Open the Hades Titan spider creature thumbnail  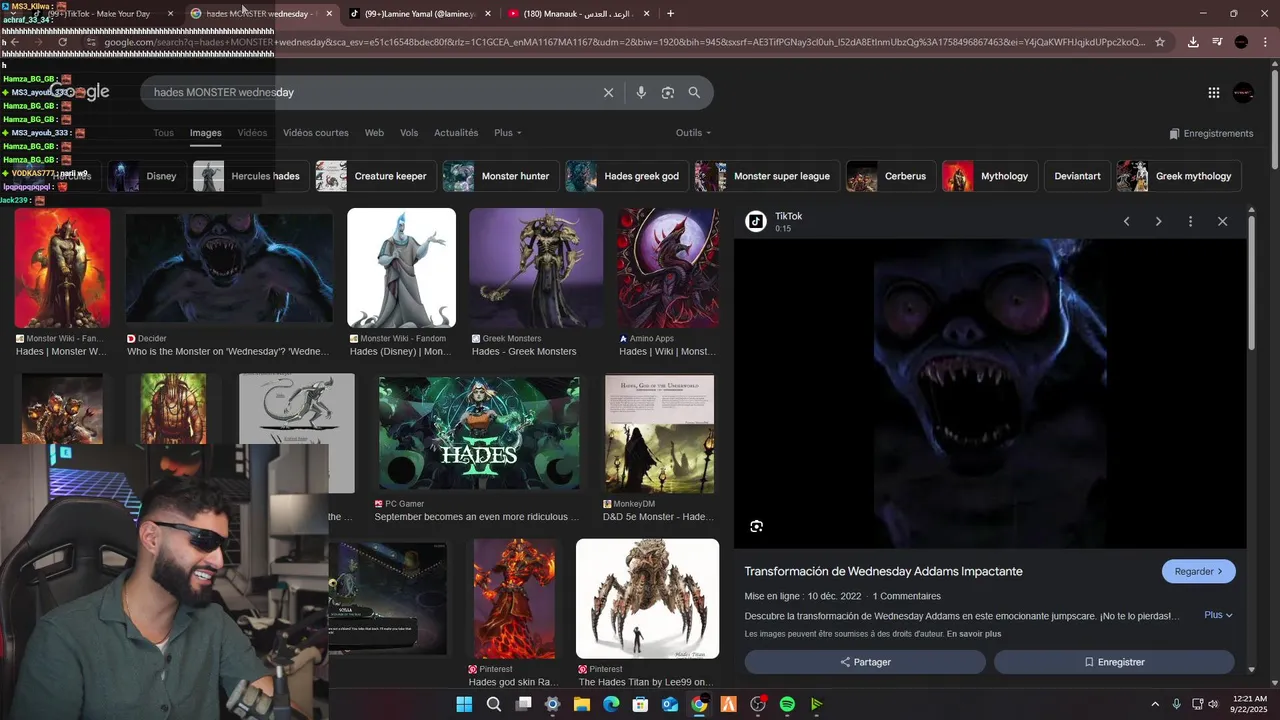click(647, 598)
